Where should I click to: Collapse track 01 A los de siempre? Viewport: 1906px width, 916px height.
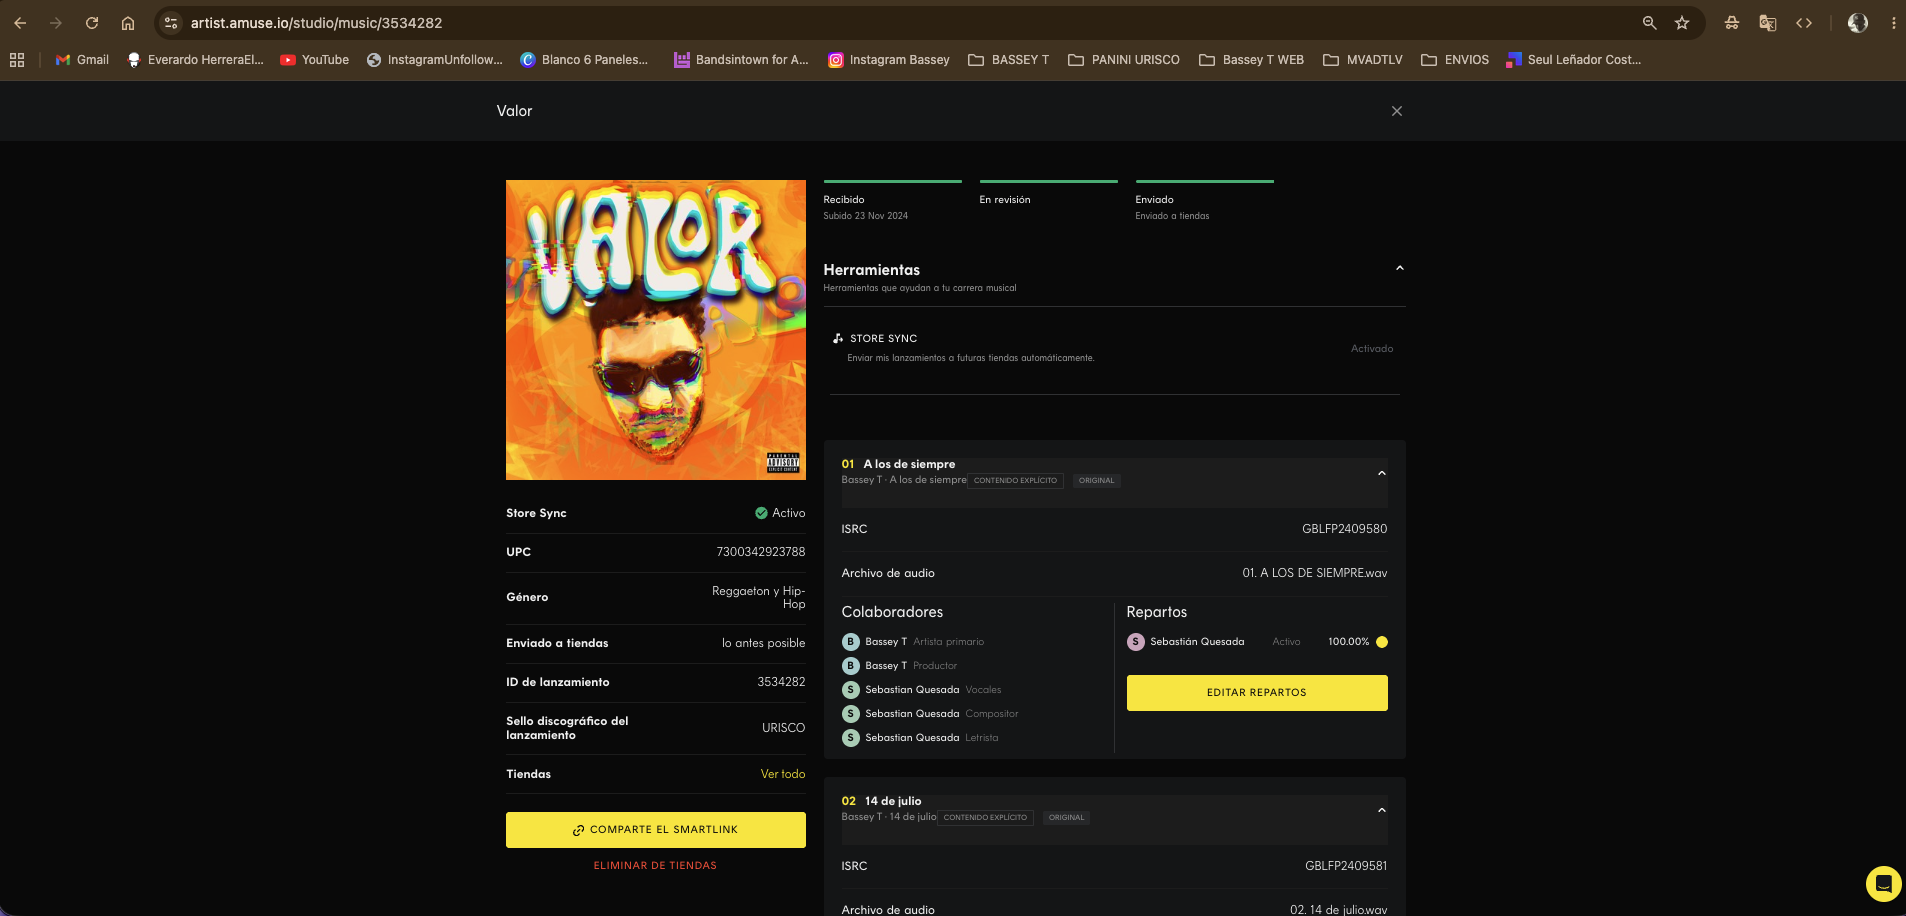[x=1382, y=473]
